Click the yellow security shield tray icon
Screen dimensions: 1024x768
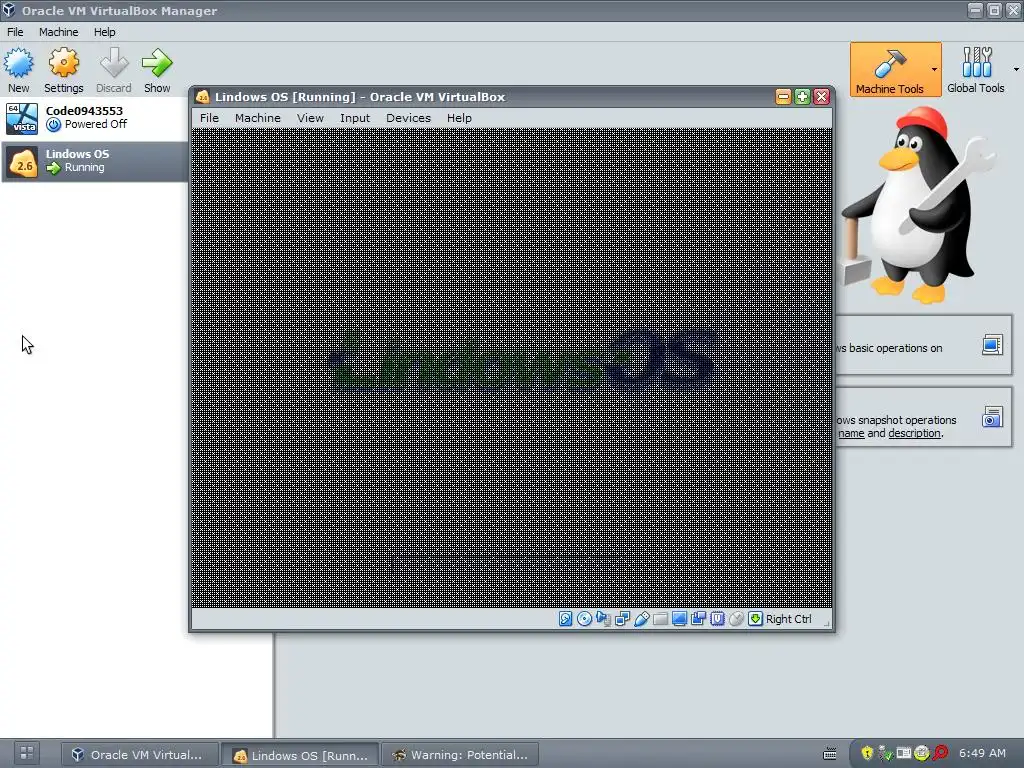867,753
